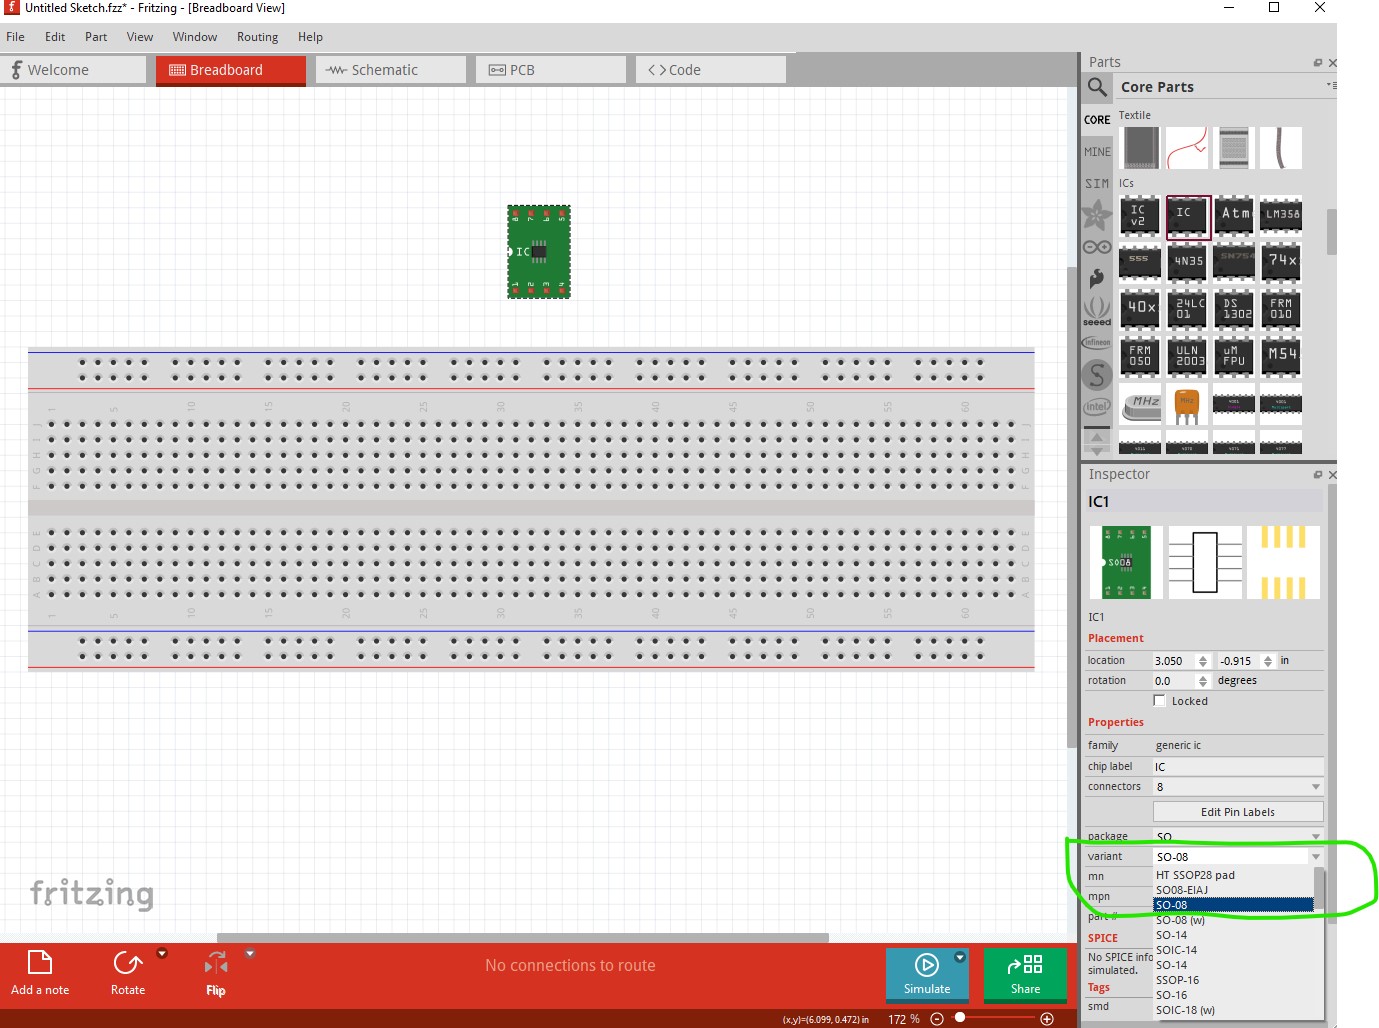Click the chip label input field
This screenshot has width=1379, height=1028.
click(1237, 767)
